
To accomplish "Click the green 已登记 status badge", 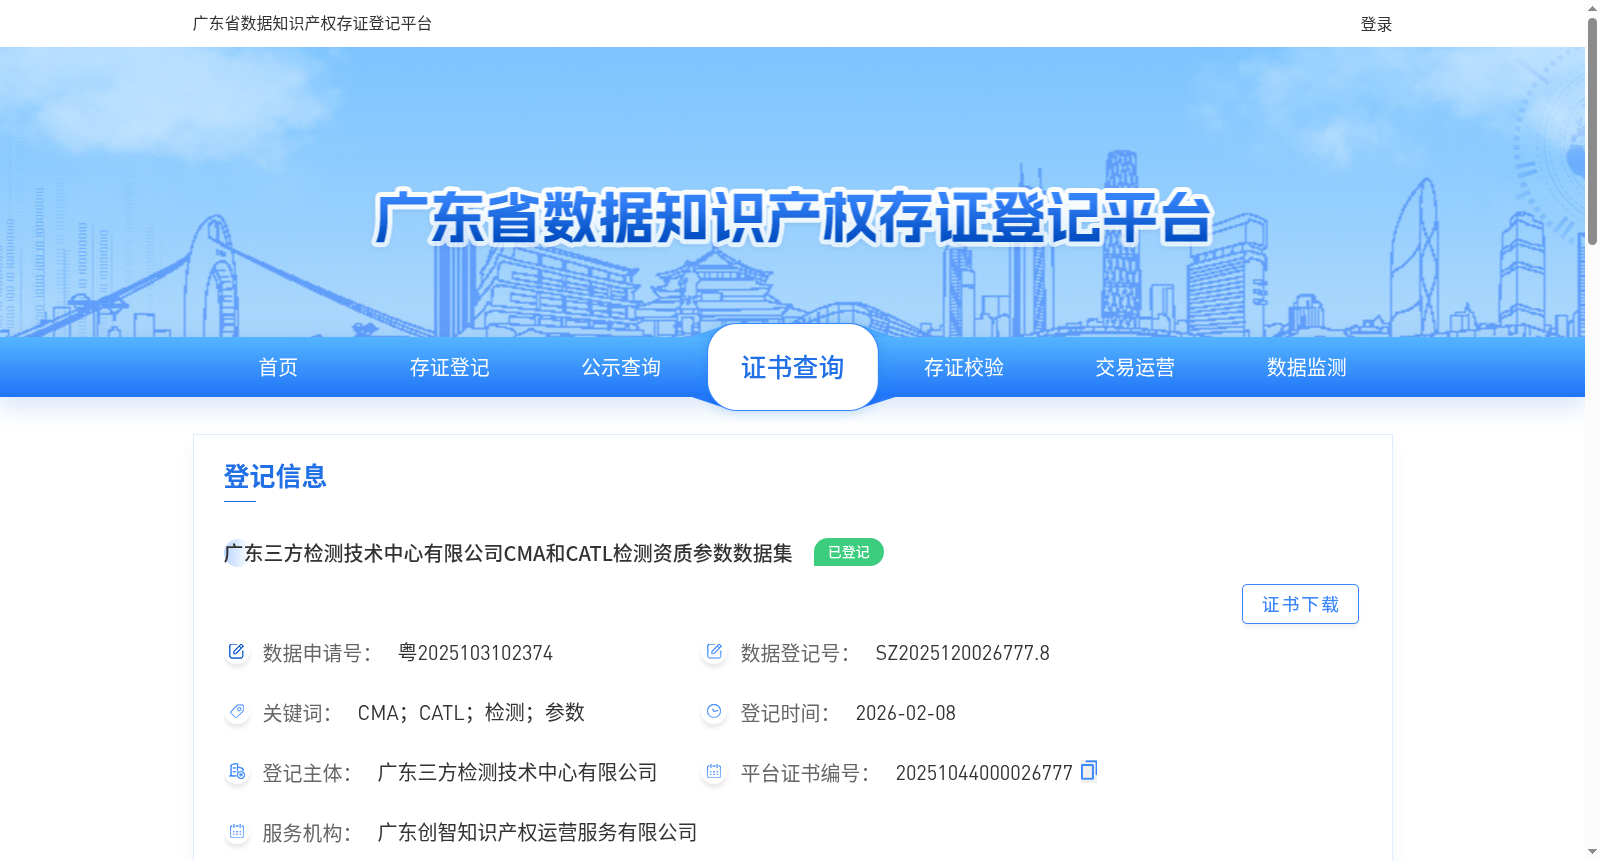I will point(849,552).
